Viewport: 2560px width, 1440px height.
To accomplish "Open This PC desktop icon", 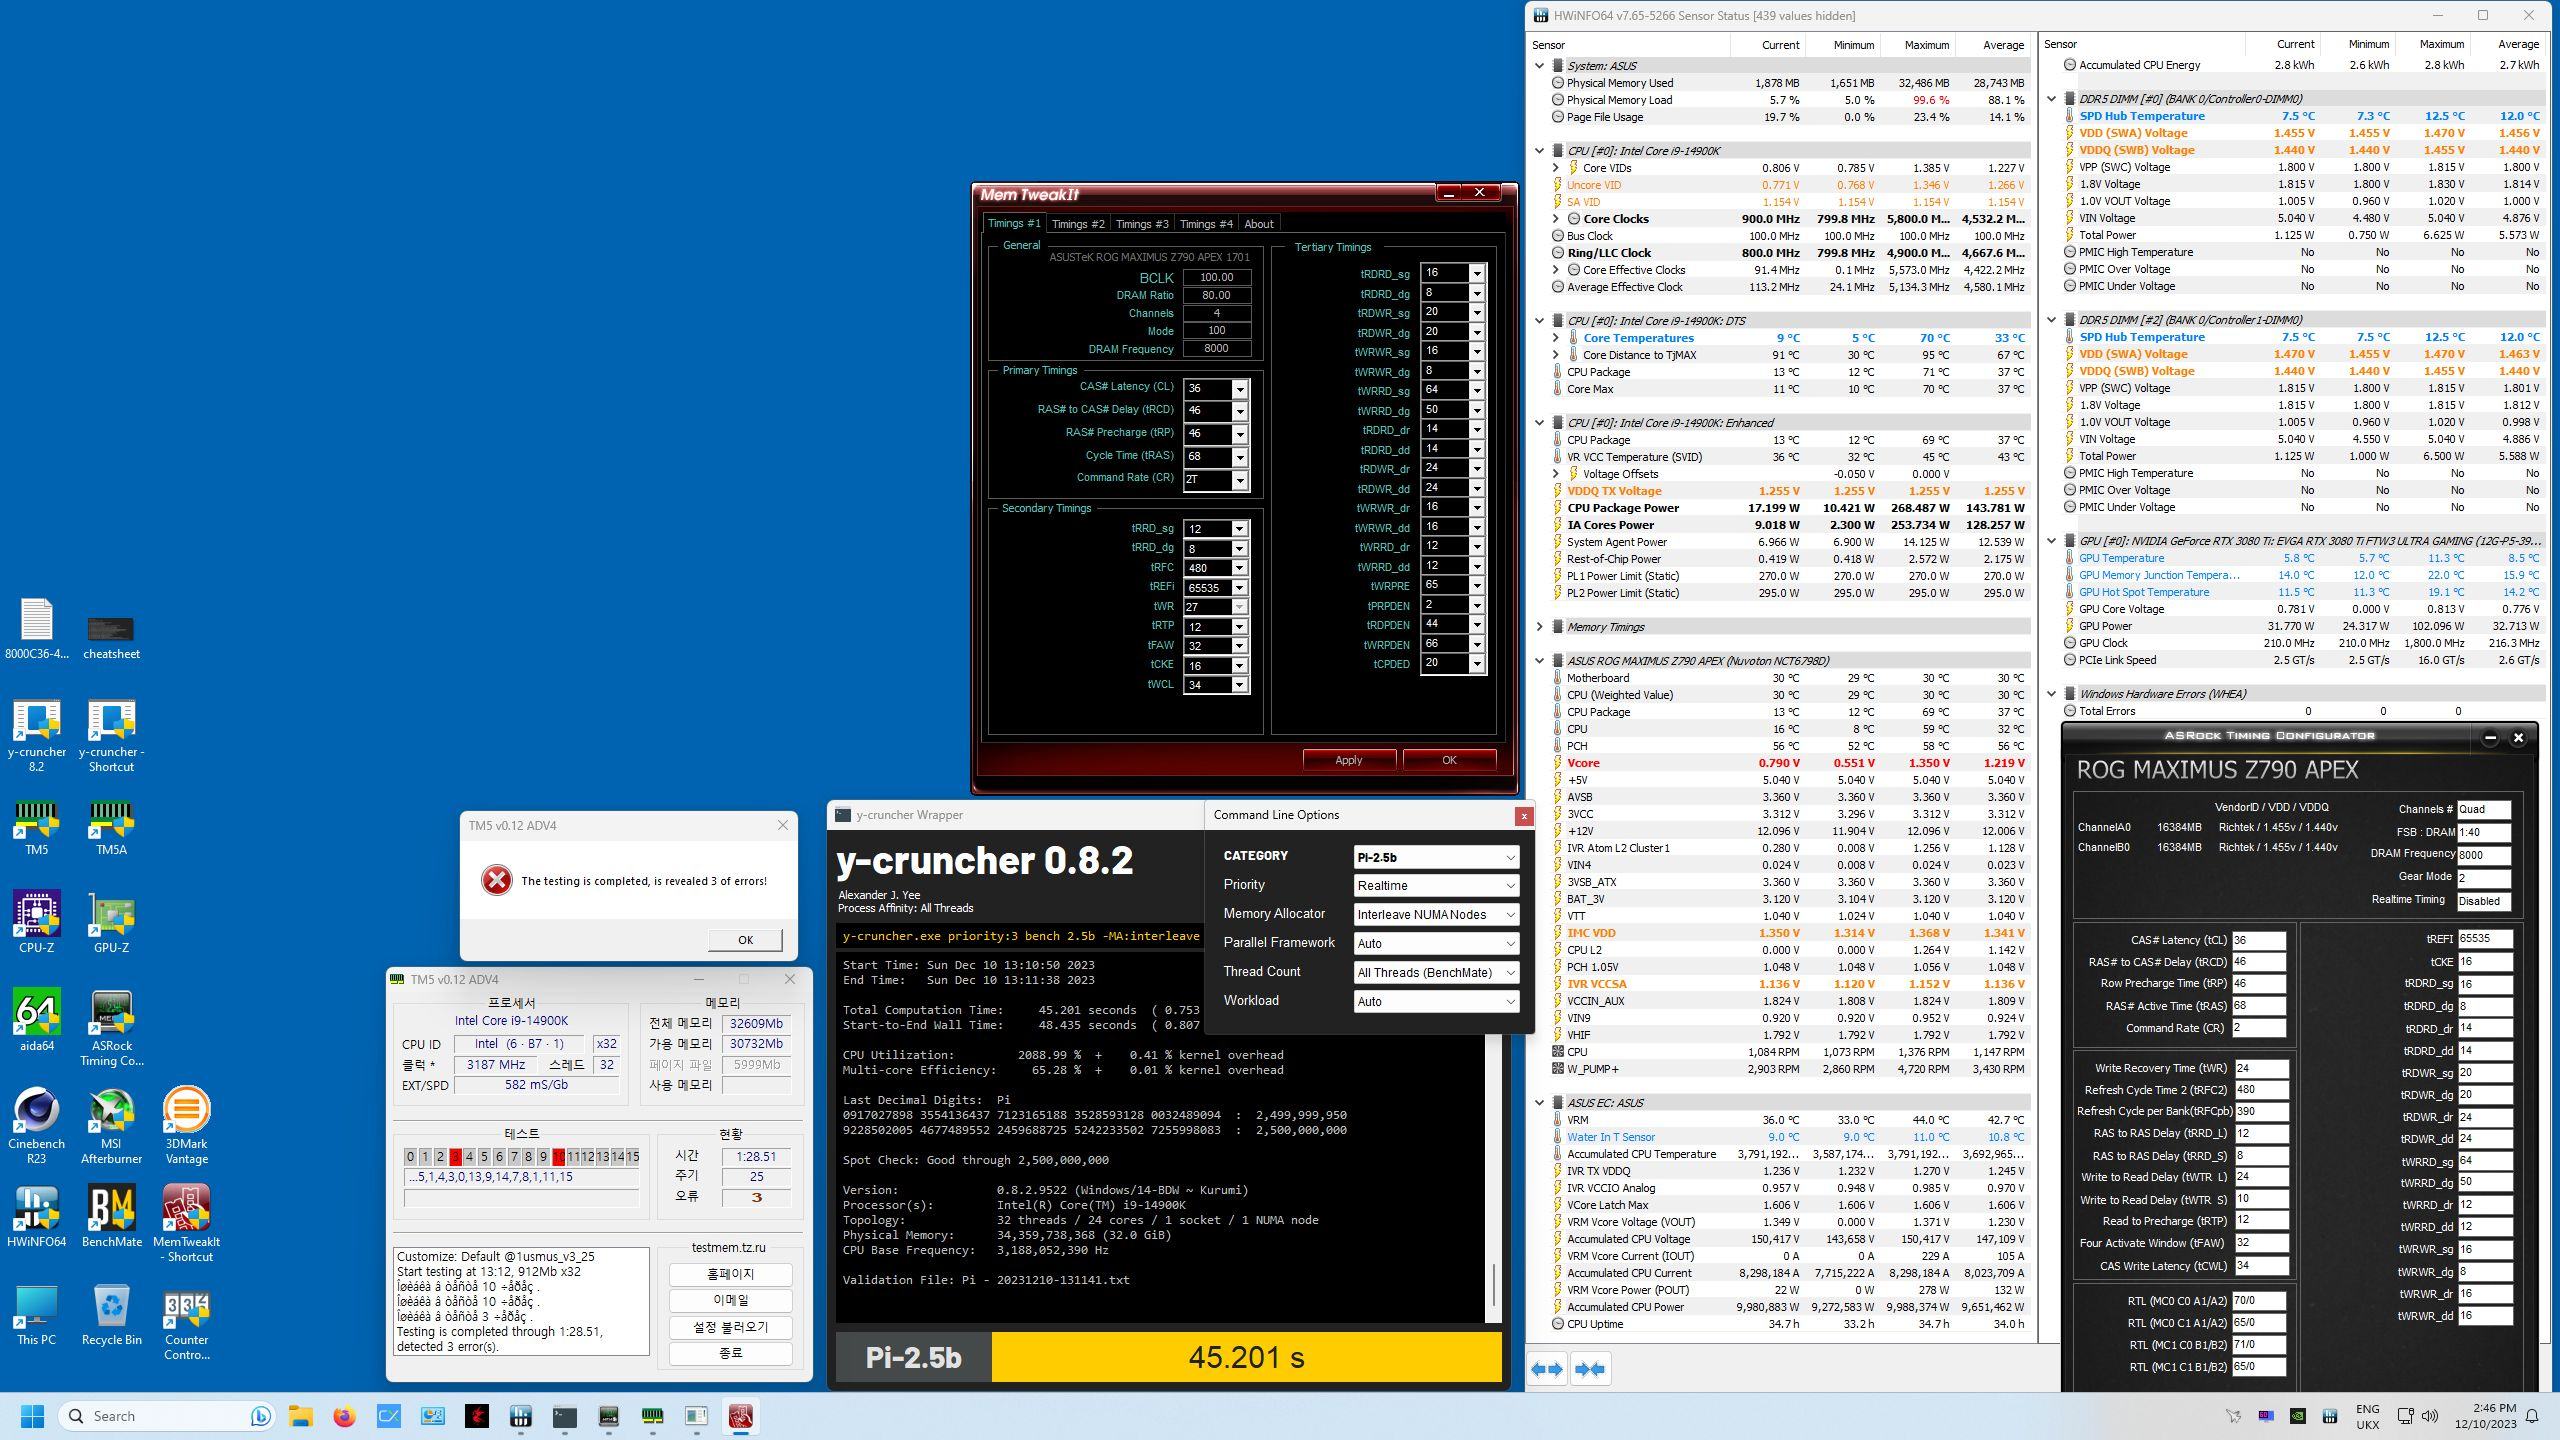I will pos(37,1314).
